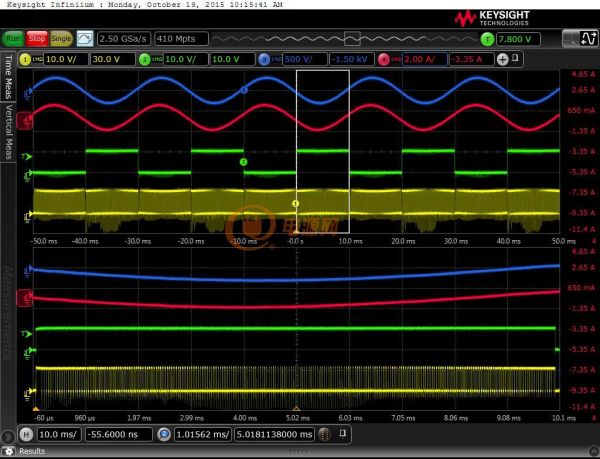Toggle channel 3 blue button

(x=264, y=59)
